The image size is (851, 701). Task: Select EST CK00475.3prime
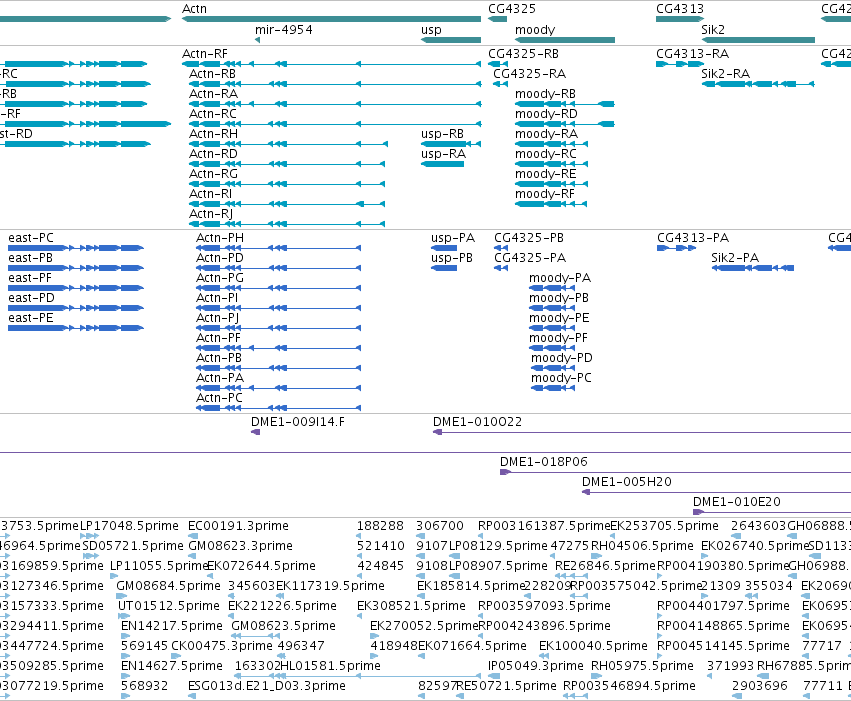222,647
